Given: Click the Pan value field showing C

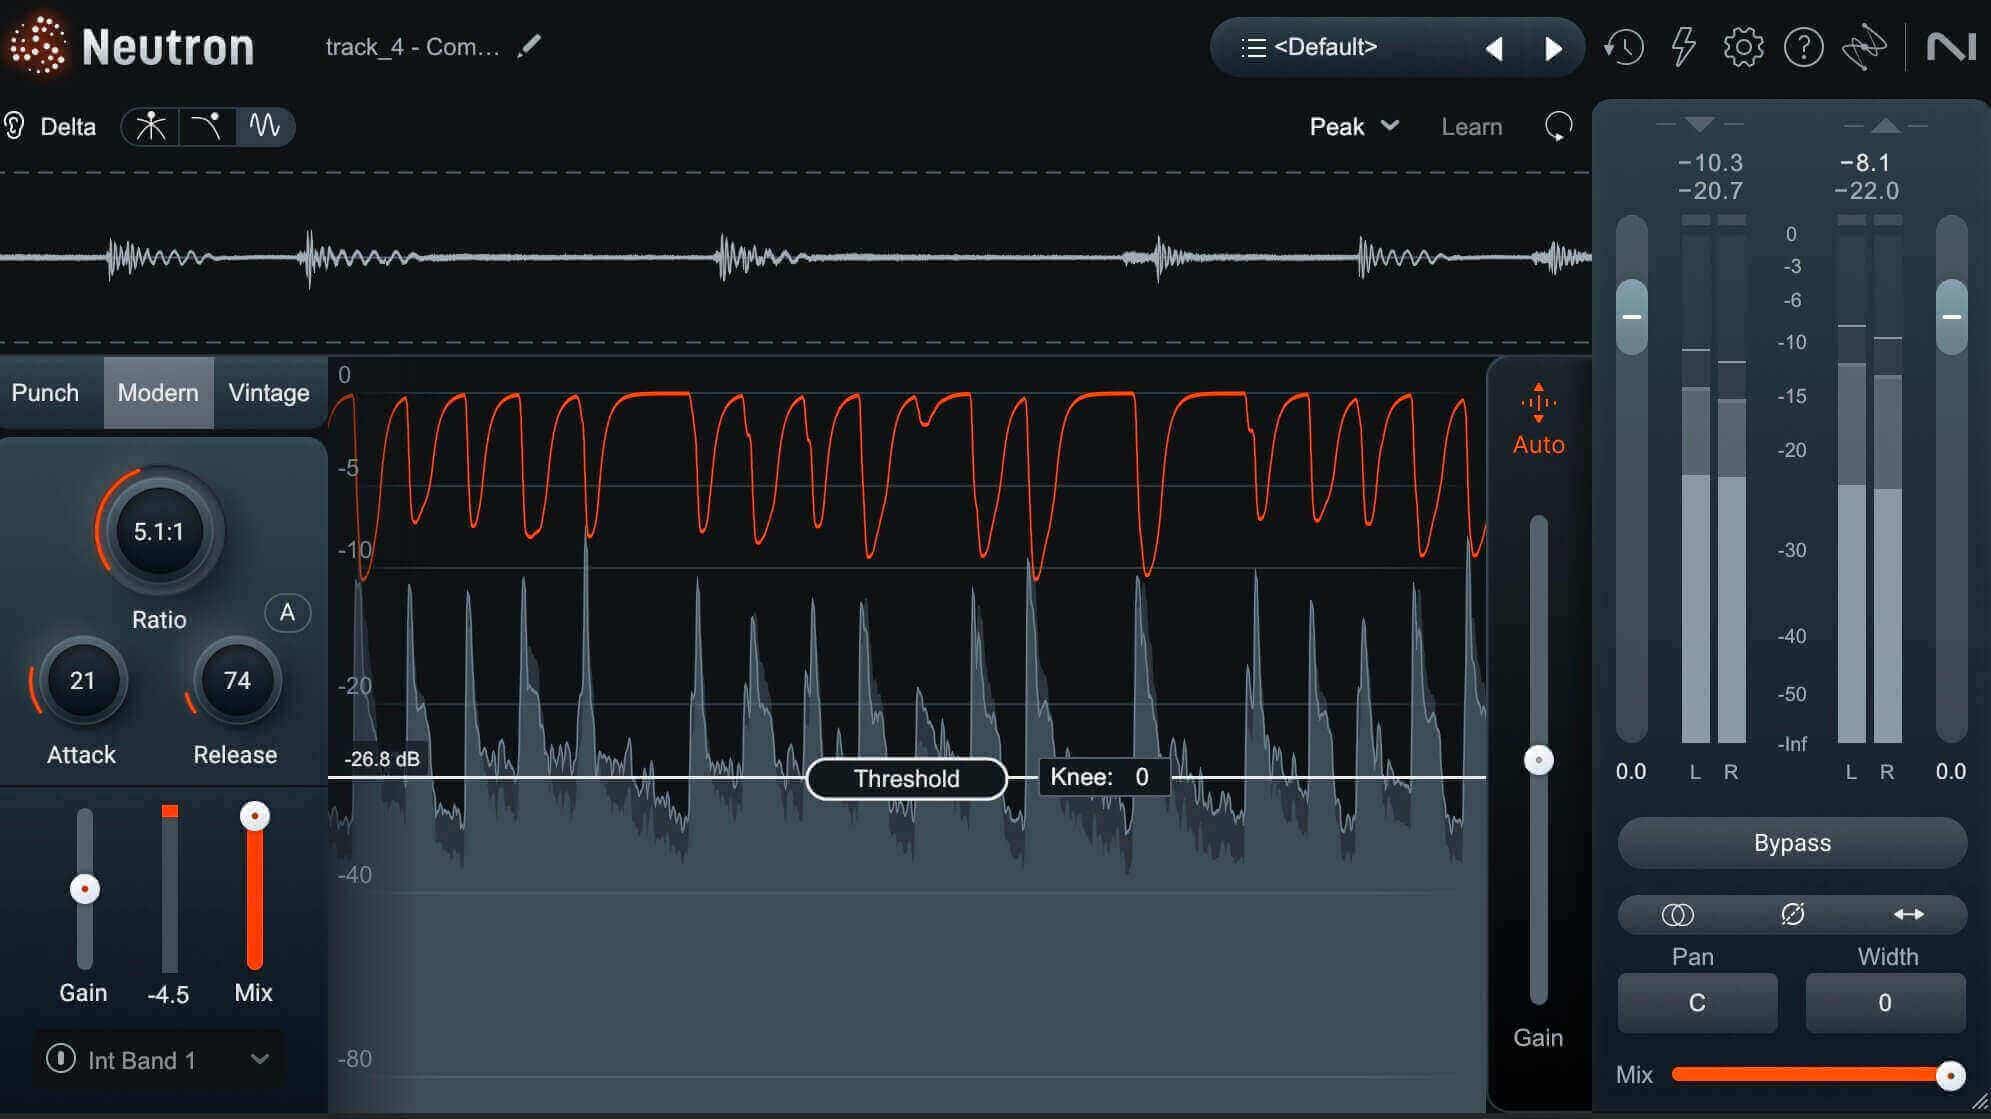Looking at the screenshot, I should (x=1697, y=1002).
